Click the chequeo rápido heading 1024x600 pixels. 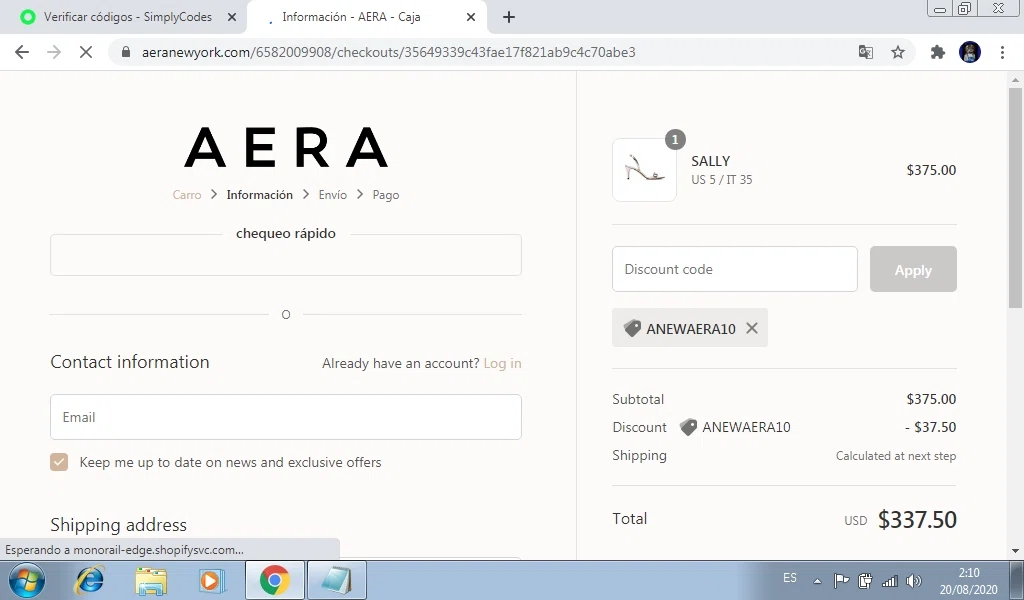coord(286,233)
